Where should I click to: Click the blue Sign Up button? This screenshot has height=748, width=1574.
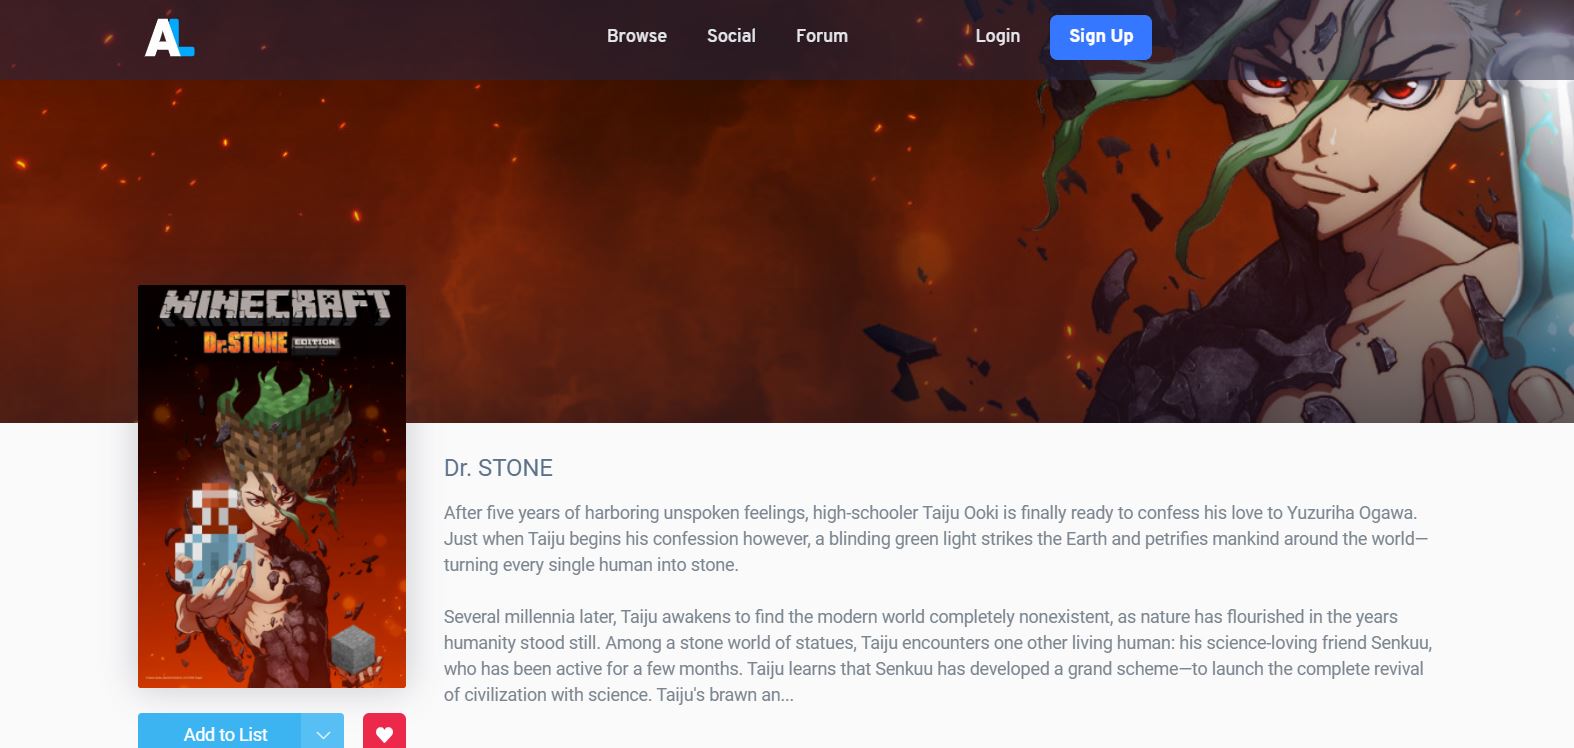(1101, 37)
